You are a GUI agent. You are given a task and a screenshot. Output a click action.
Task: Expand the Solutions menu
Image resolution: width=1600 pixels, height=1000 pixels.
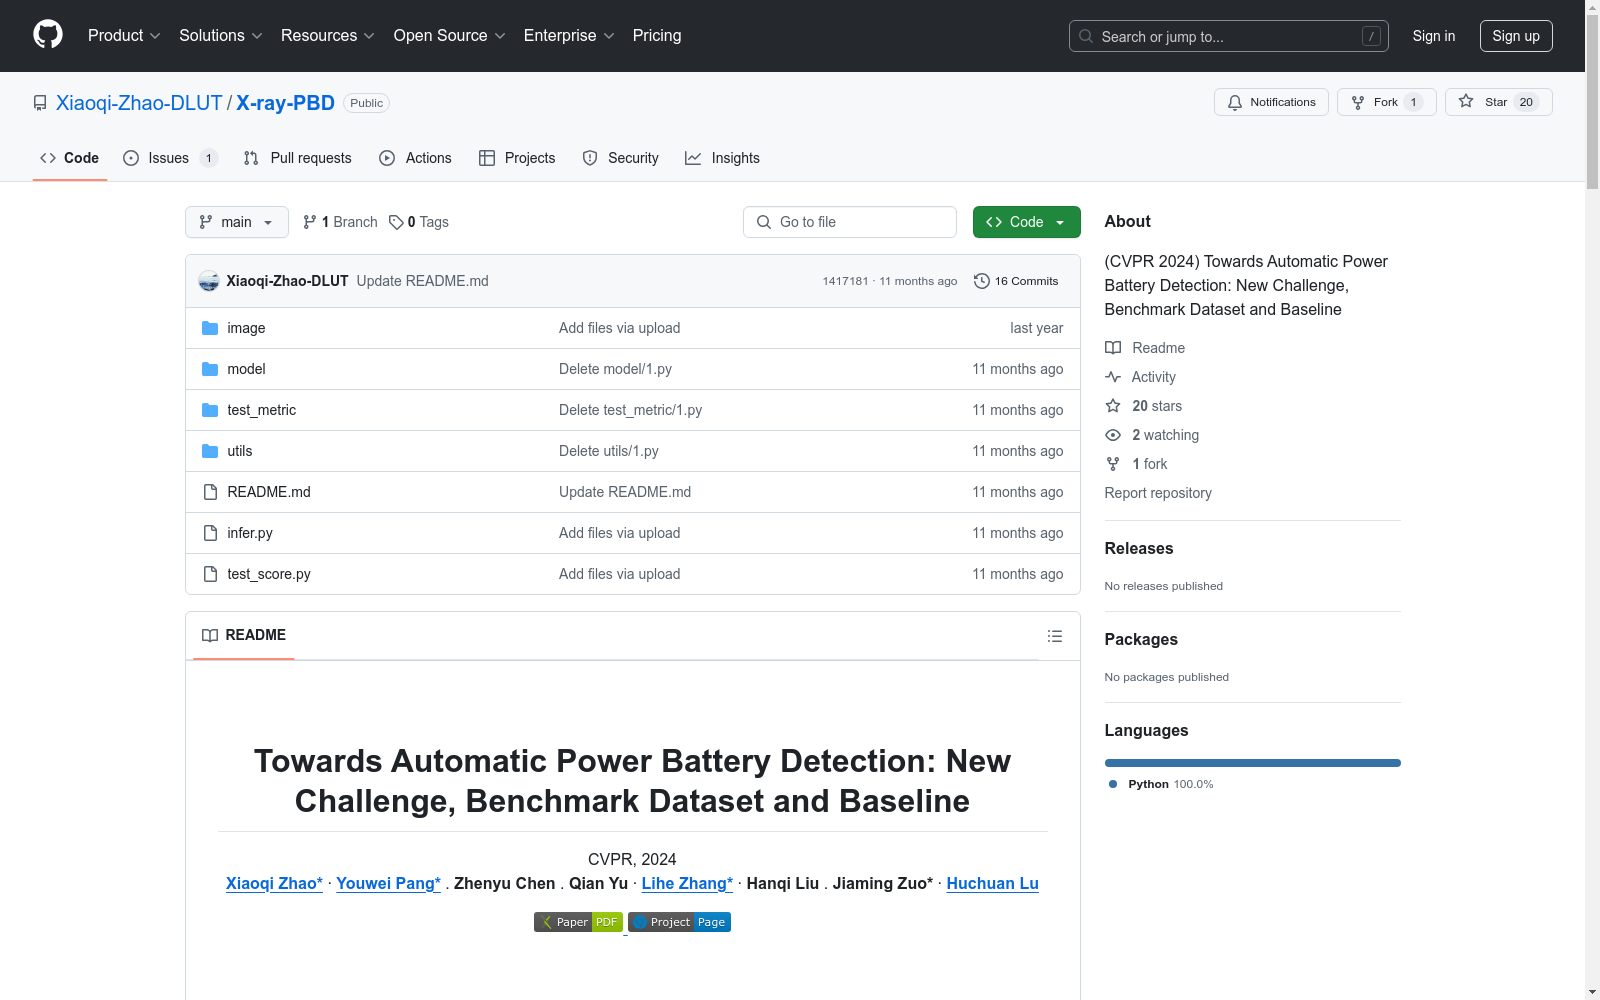[x=221, y=36]
